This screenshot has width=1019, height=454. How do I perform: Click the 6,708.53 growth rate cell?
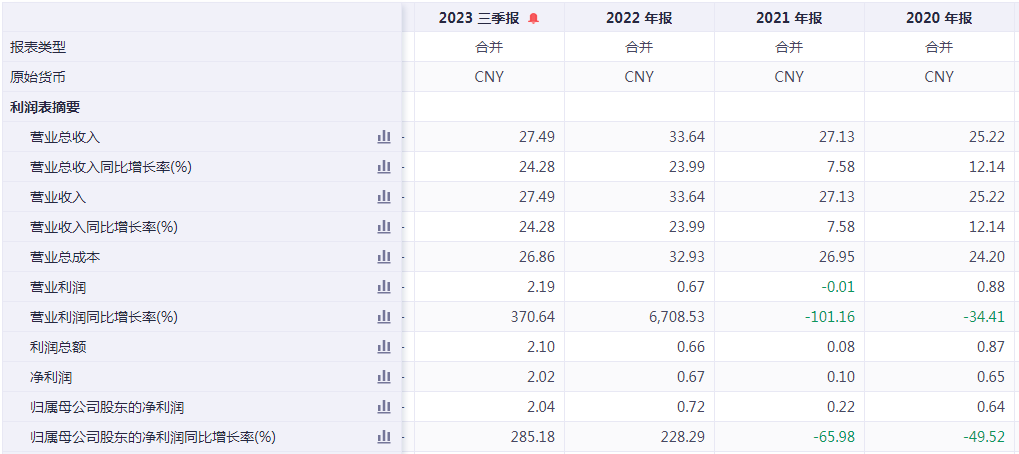[x=669, y=317]
